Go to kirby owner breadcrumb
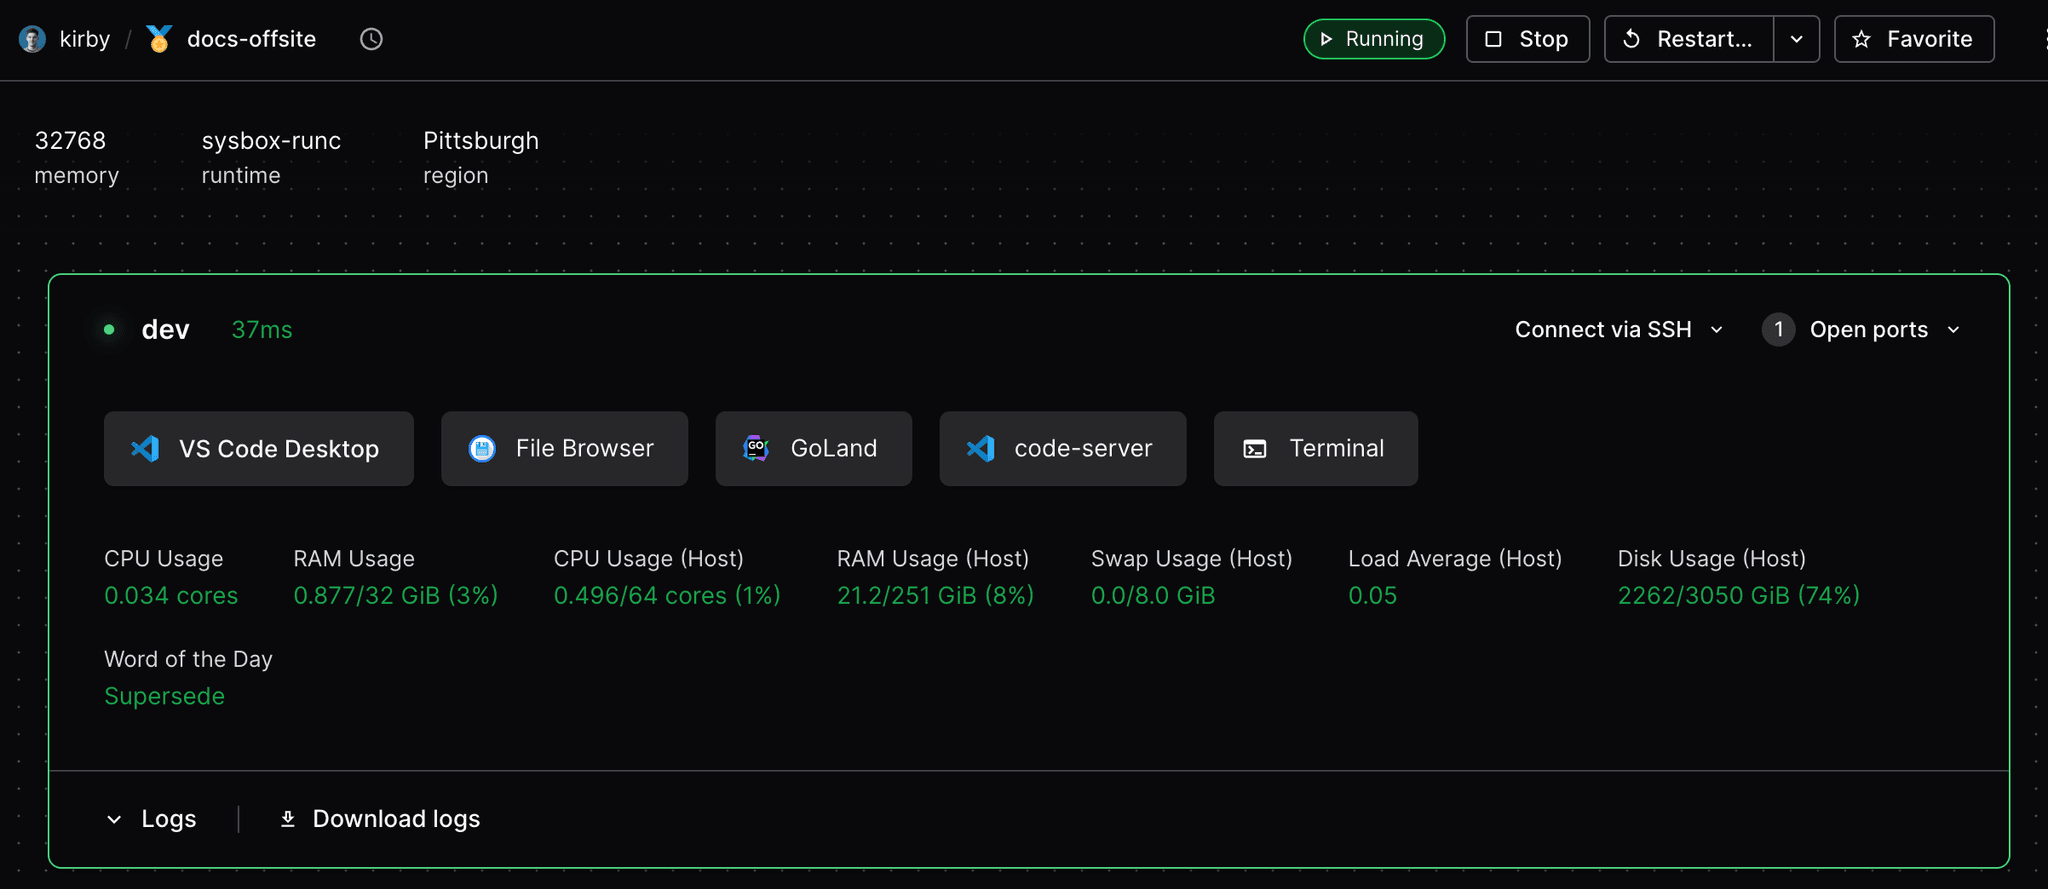 (x=85, y=39)
